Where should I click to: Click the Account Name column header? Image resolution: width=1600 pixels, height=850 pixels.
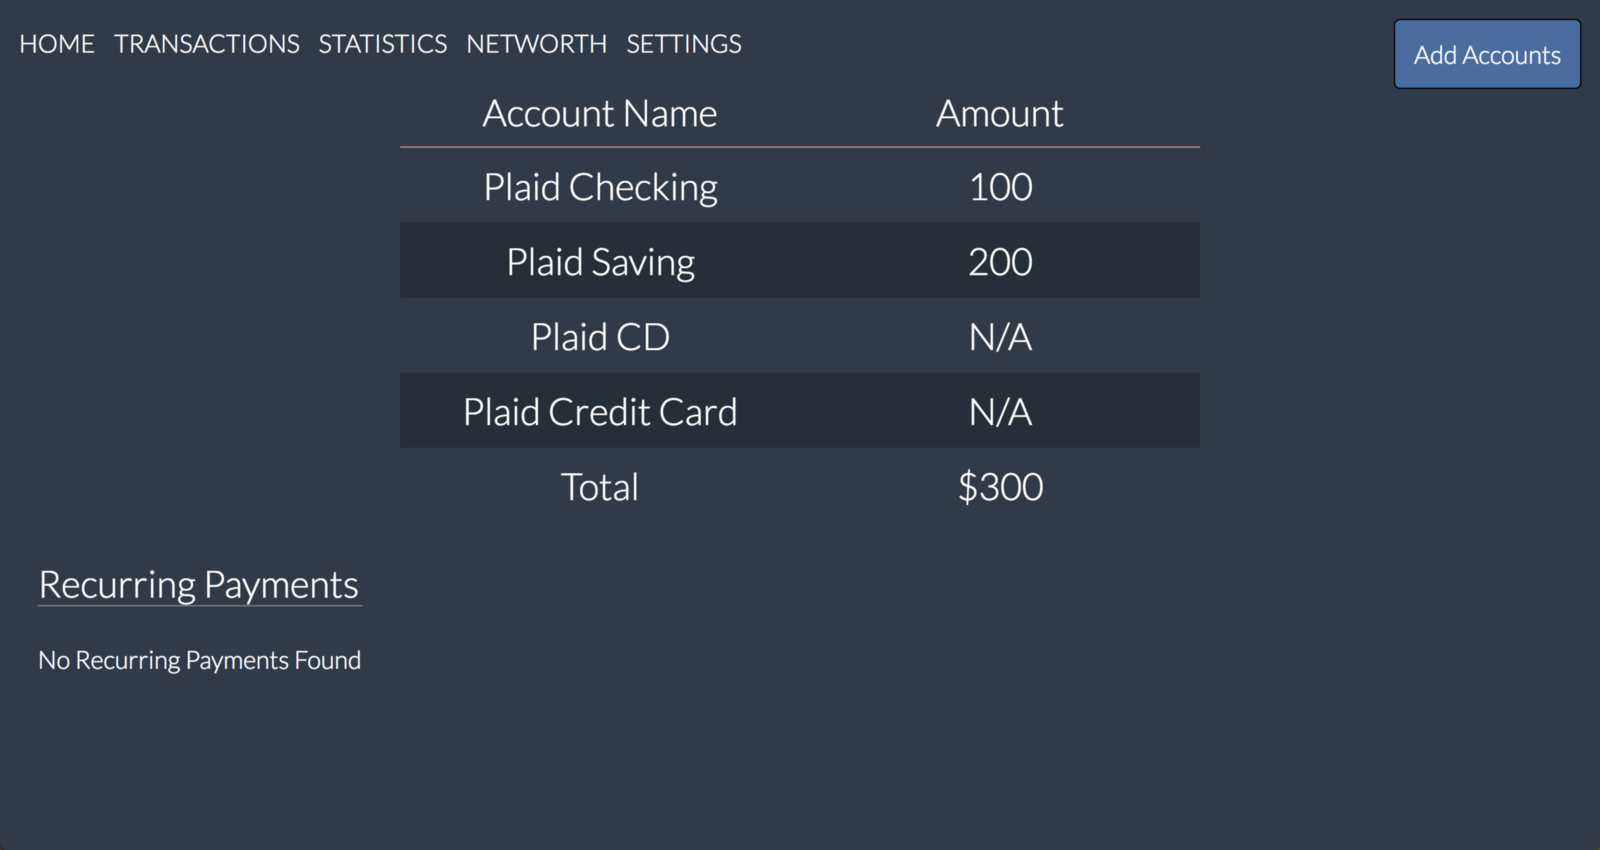click(600, 114)
